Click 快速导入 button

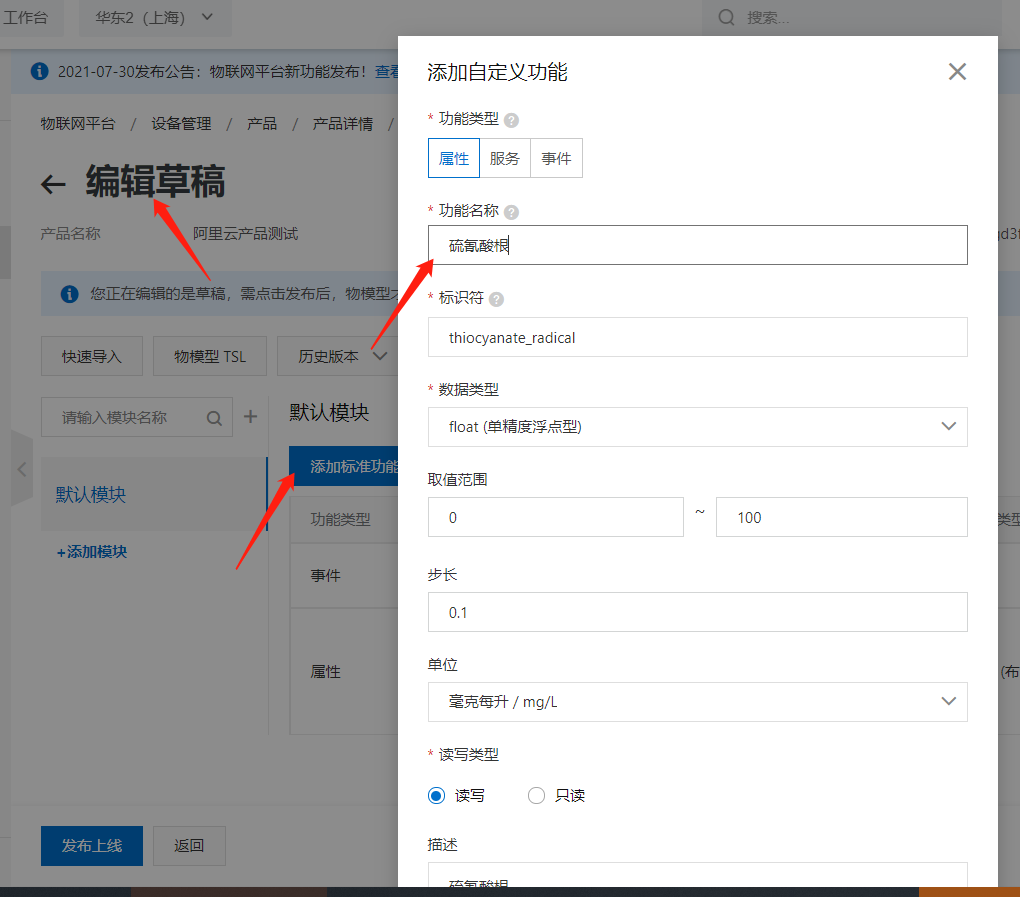pos(92,356)
